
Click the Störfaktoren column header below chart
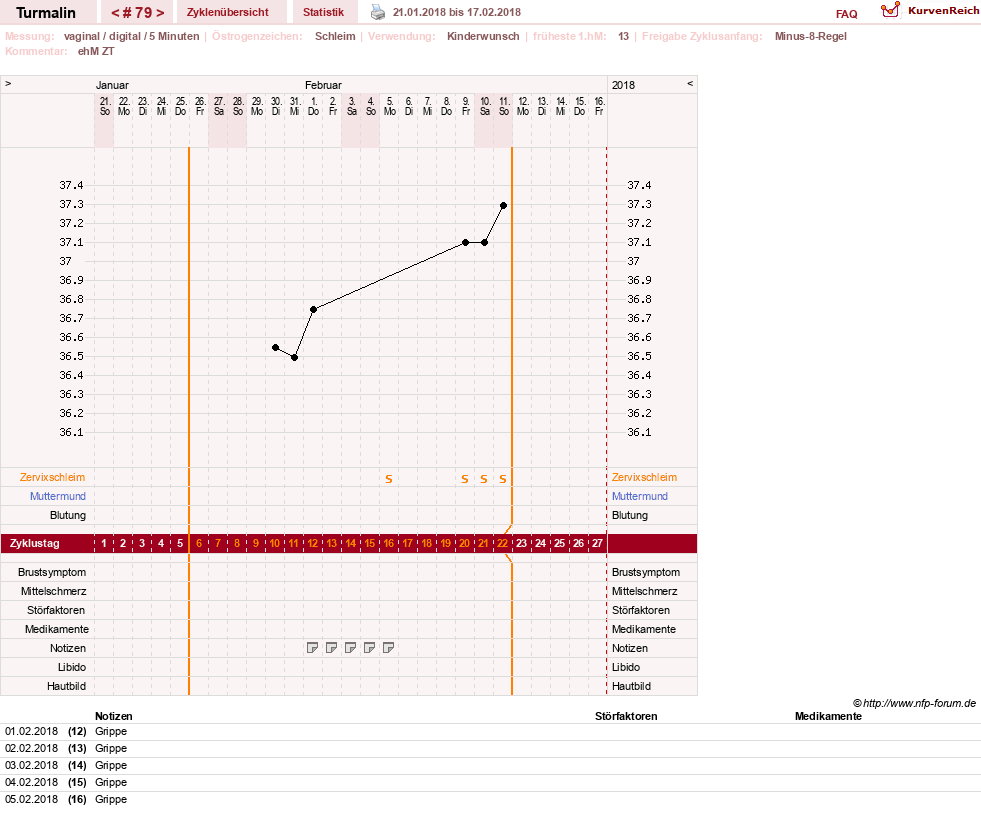coord(626,716)
